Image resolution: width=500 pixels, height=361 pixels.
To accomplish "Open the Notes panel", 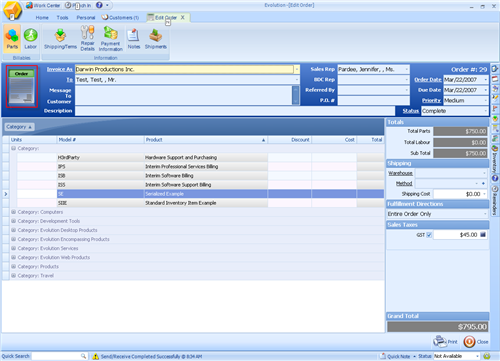I will [x=134, y=39].
